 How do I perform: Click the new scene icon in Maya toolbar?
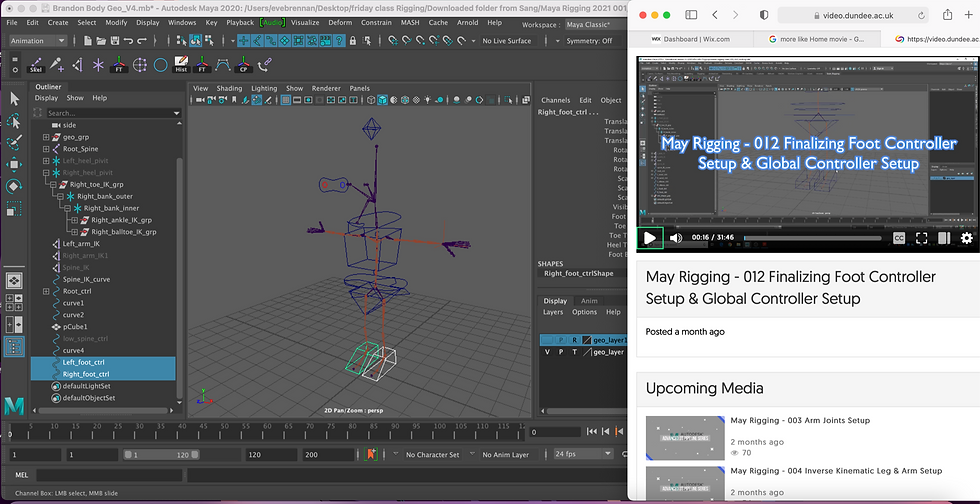(x=88, y=41)
